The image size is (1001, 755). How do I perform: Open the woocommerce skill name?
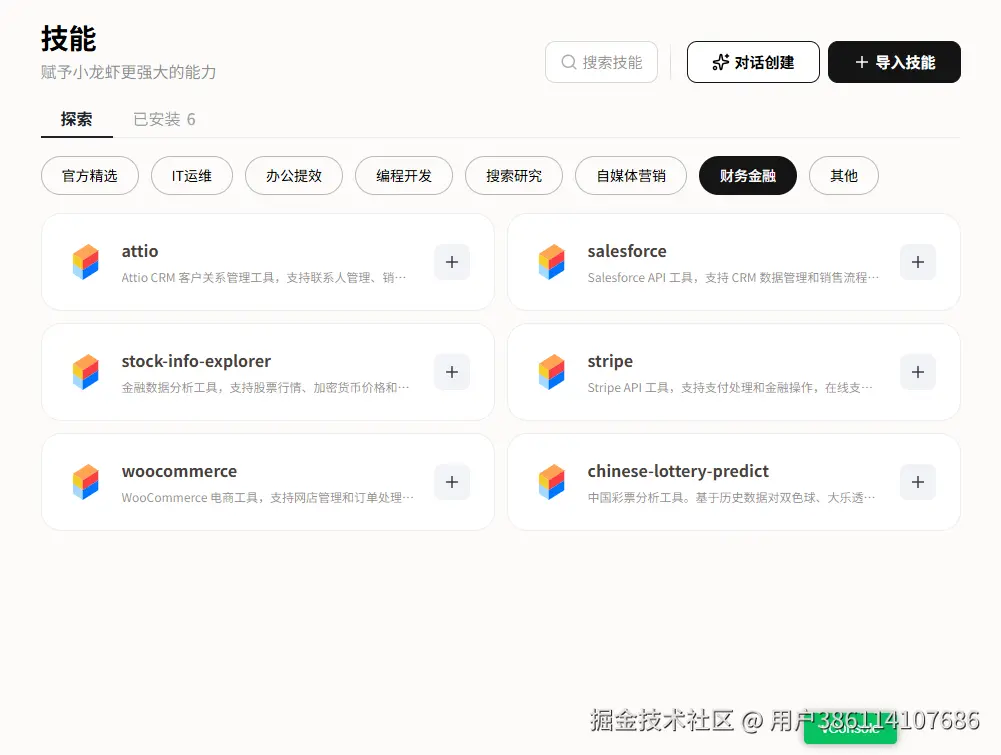pyautogui.click(x=179, y=471)
